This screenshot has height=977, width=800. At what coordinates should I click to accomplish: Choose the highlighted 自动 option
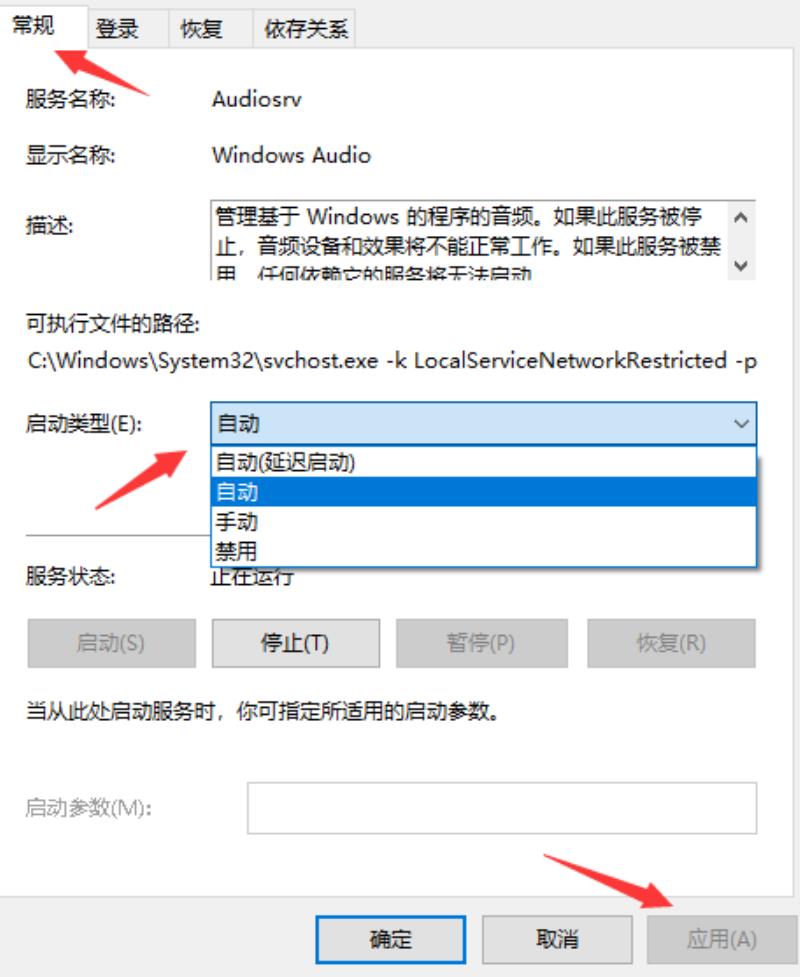pyautogui.click(x=483, y=492)
